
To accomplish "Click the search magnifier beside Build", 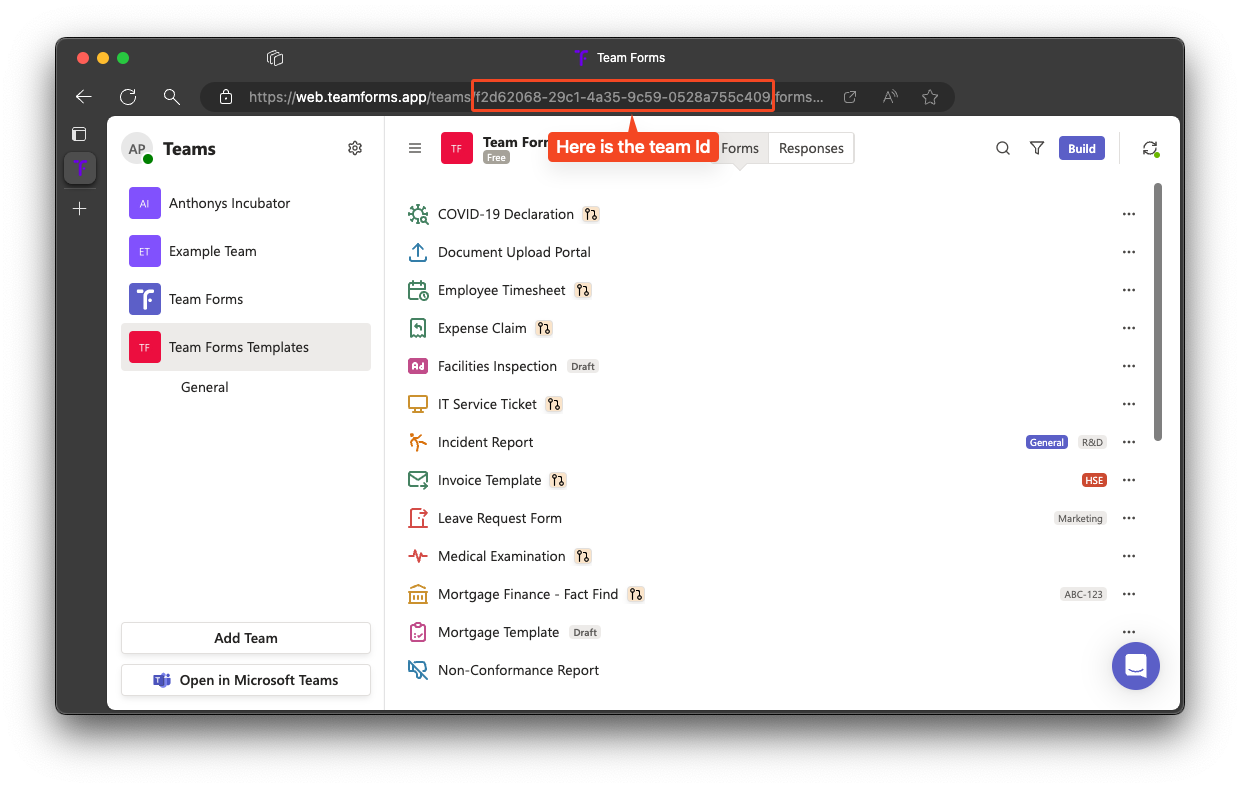I will coord(1003,148).
